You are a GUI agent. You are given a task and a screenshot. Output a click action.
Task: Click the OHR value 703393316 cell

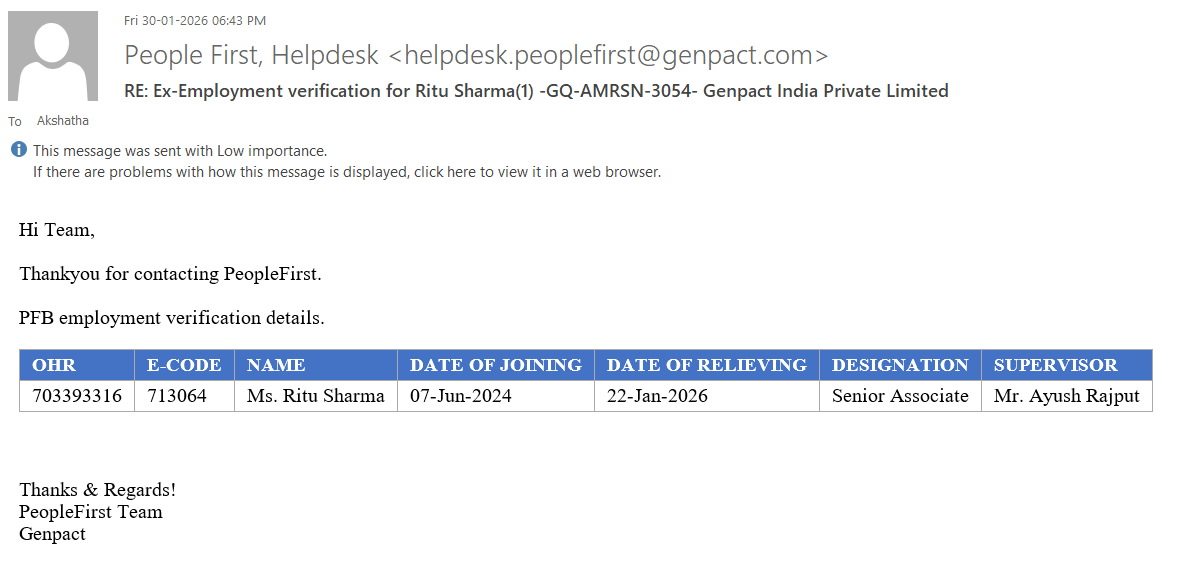(x=77, y=396)
